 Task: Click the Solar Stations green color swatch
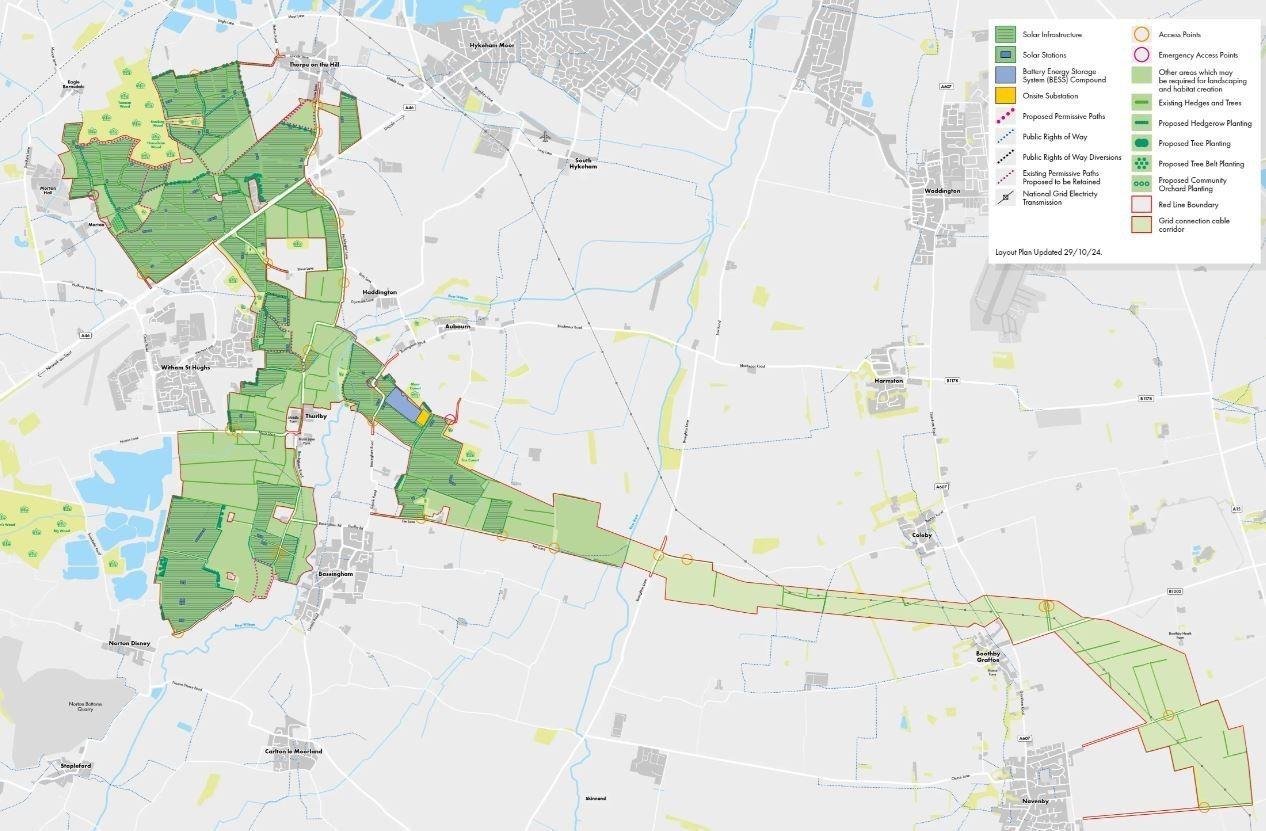(1005, 54)
